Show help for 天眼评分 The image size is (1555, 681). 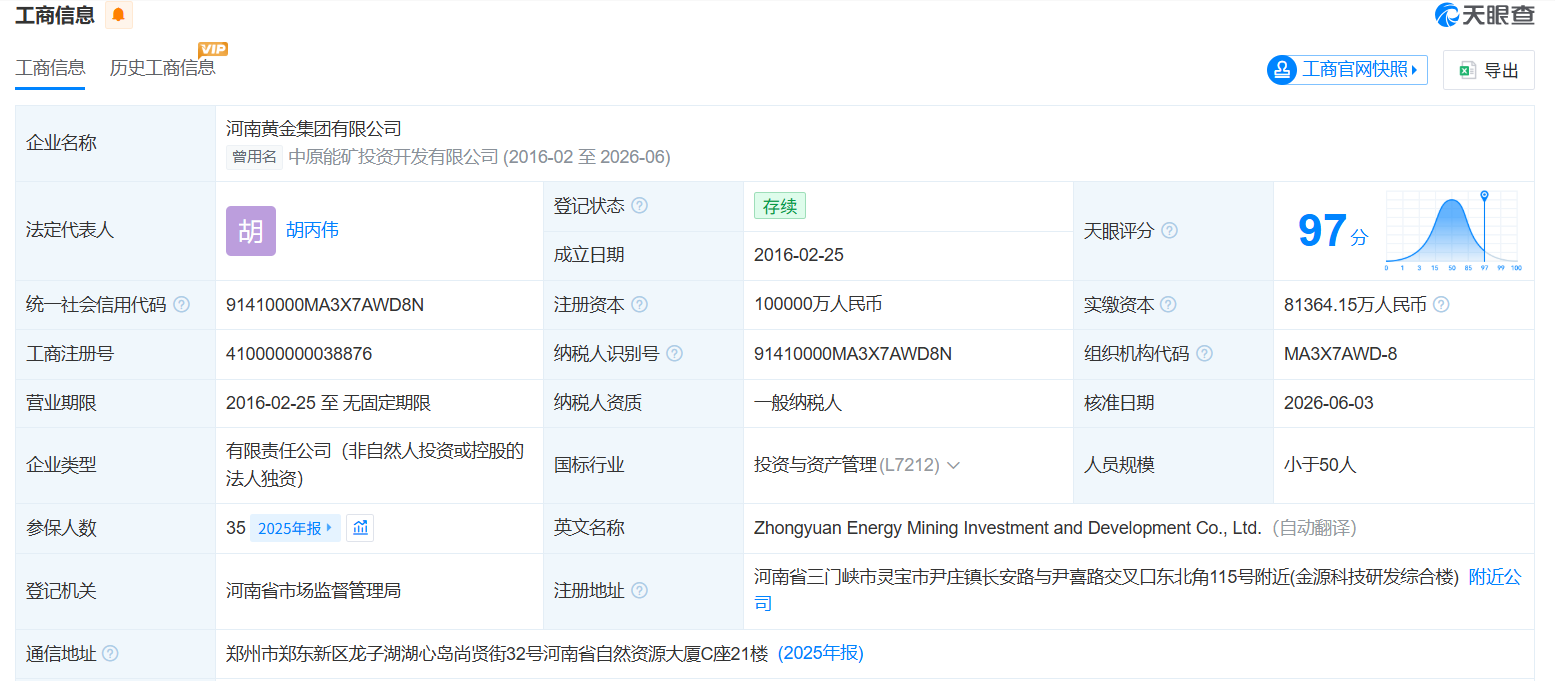(x=1168, y=231)
